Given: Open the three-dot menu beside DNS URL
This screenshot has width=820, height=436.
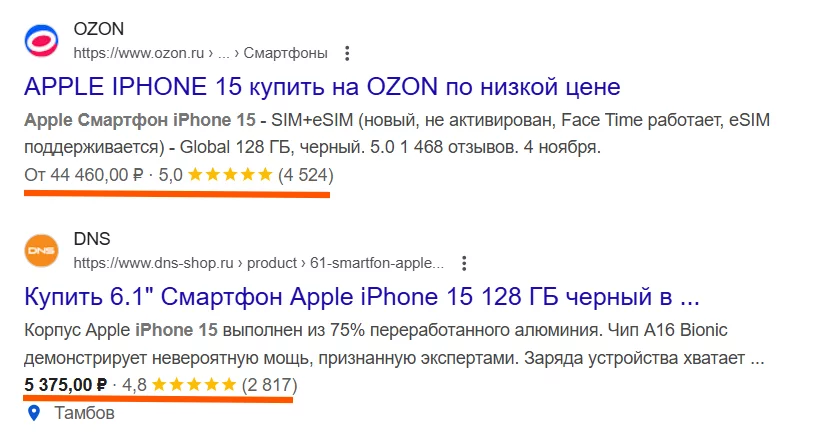Looking at the screenshot, I should [x=462, y=264].
